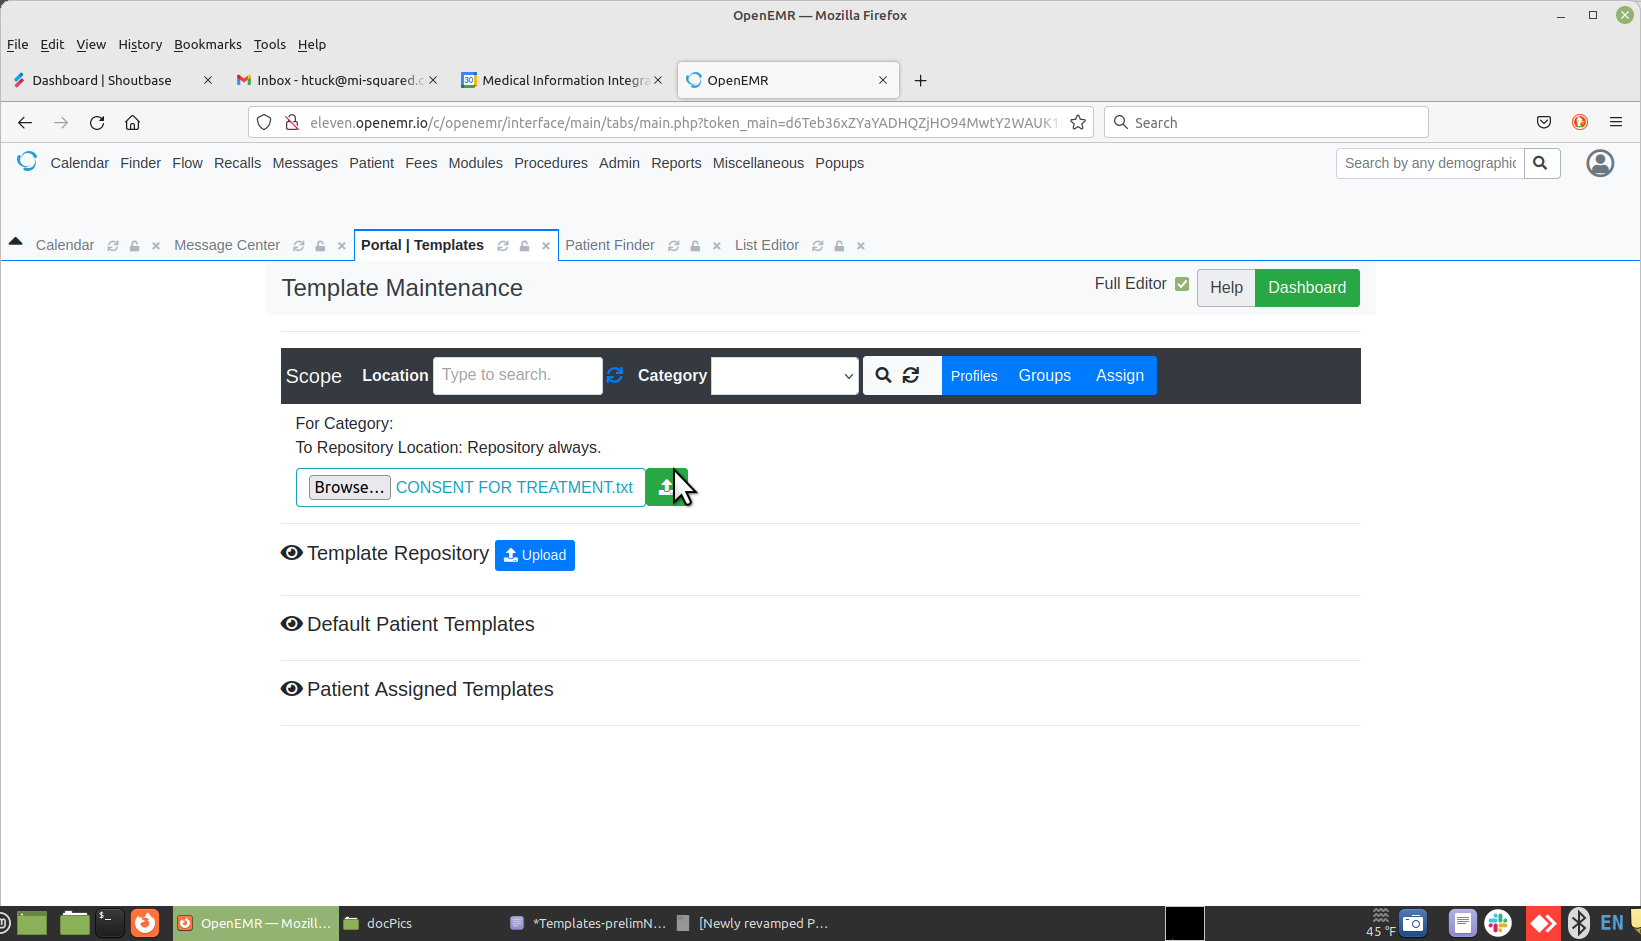Click the green upload file icon button
1641x941 pixels.
(664, 488)
